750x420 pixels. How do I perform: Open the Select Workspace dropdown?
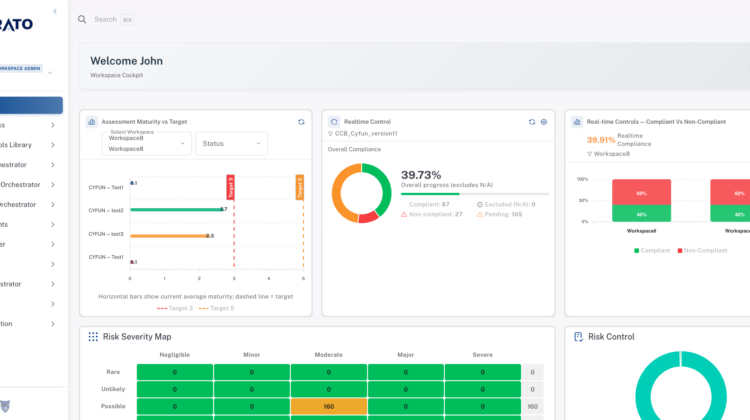tap(146, 144)
